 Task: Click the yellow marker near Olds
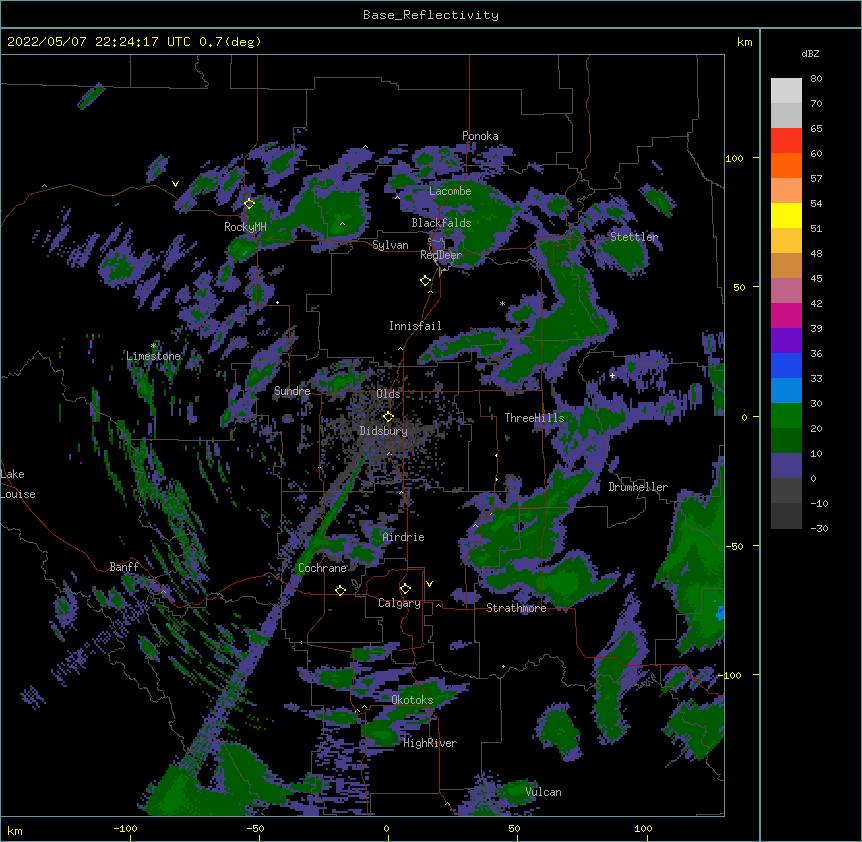click(x=388, y=416)
